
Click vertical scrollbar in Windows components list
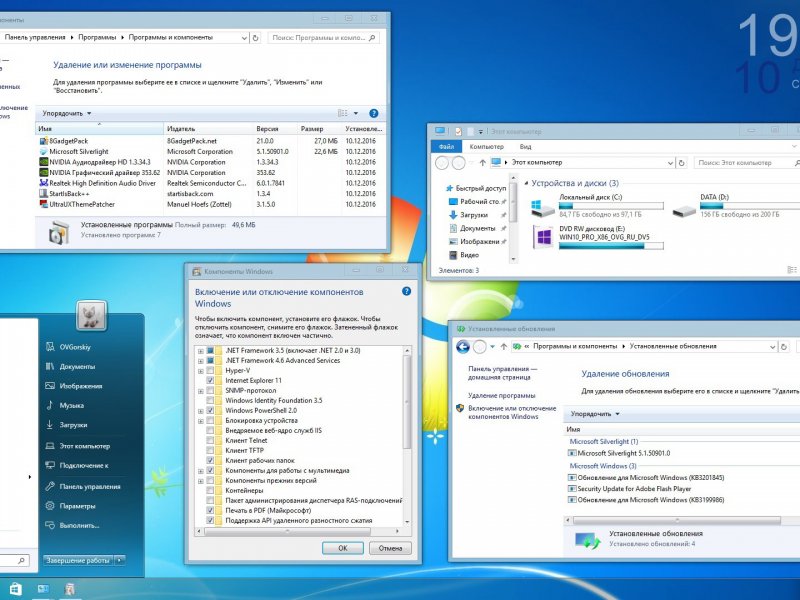407,402
